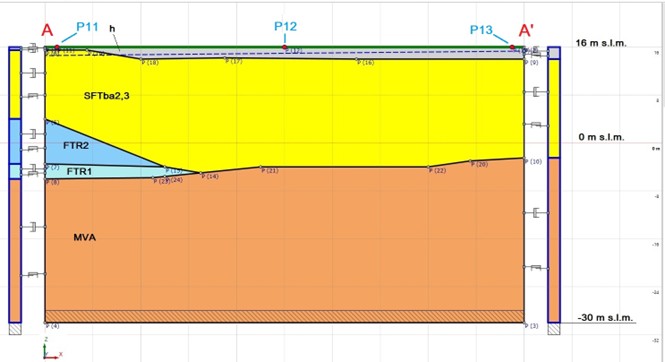Click the hatched base strip at the model bottom
Screen dimensions: 665x362
point(285,316)
